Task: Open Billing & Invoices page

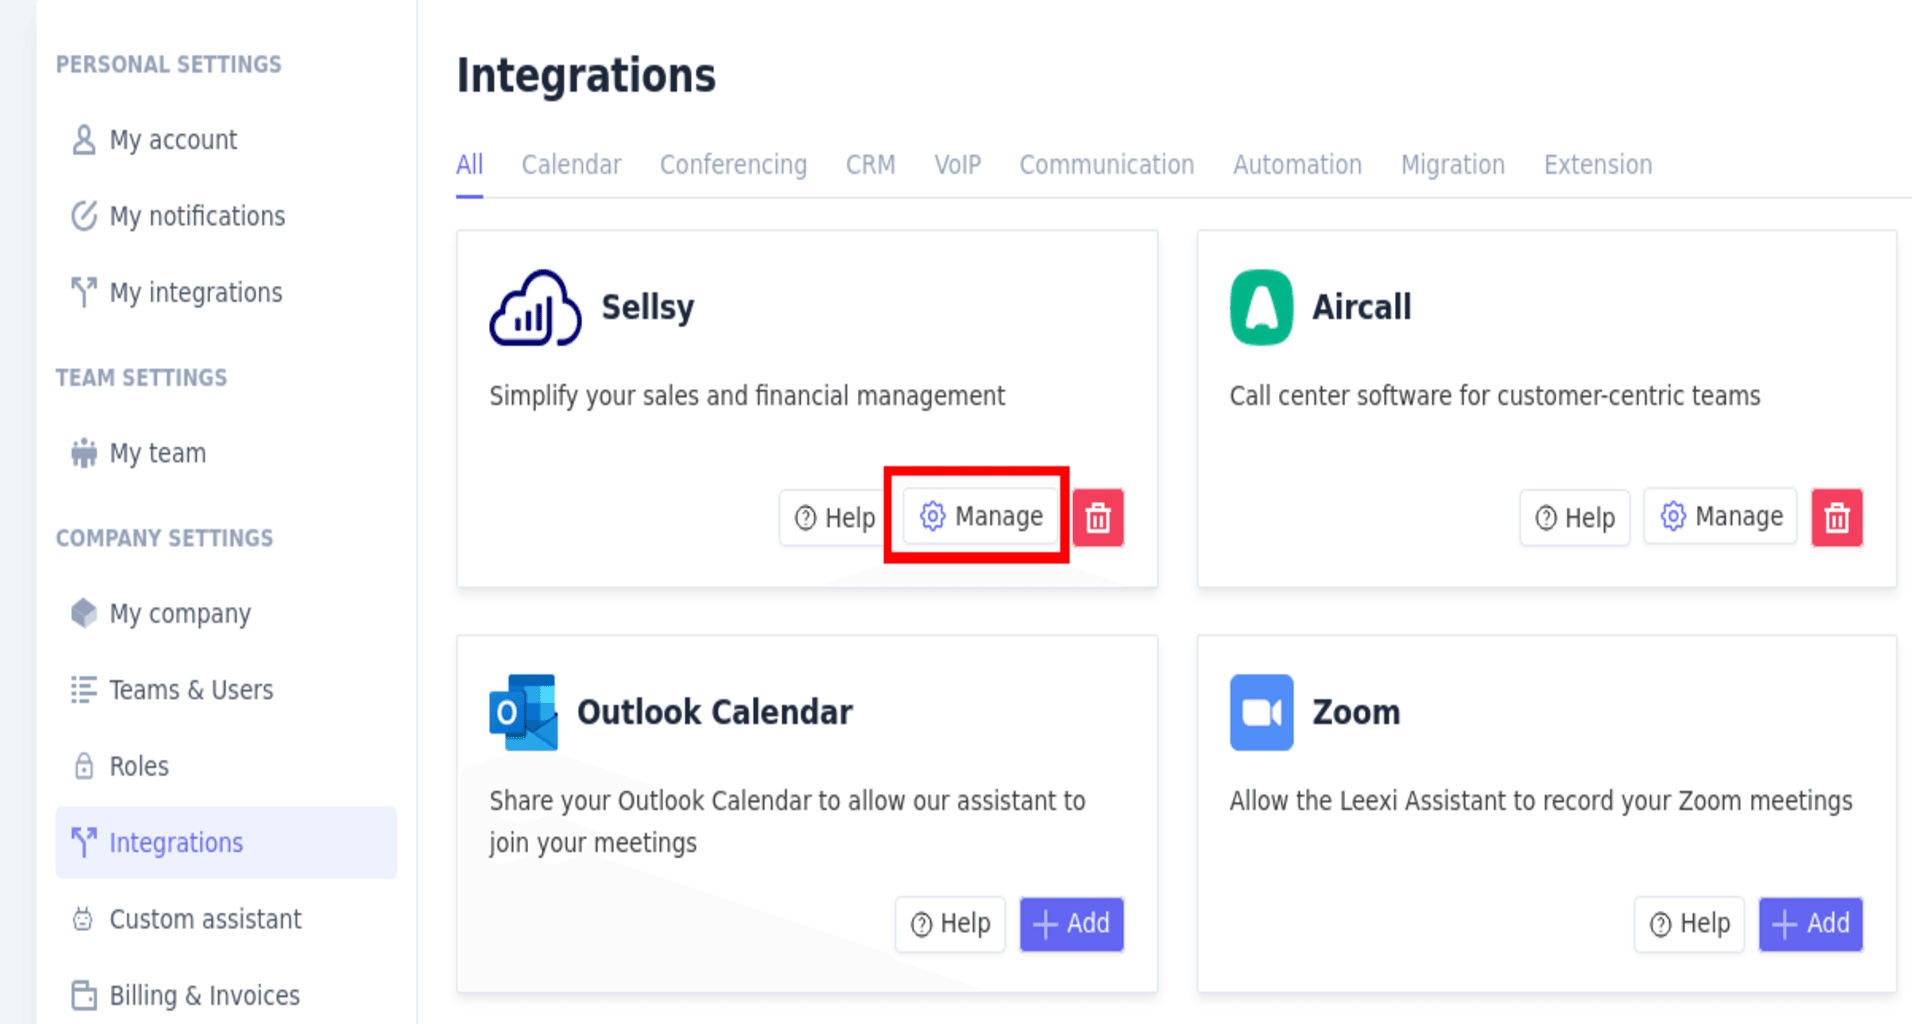Action: point(204,996)
